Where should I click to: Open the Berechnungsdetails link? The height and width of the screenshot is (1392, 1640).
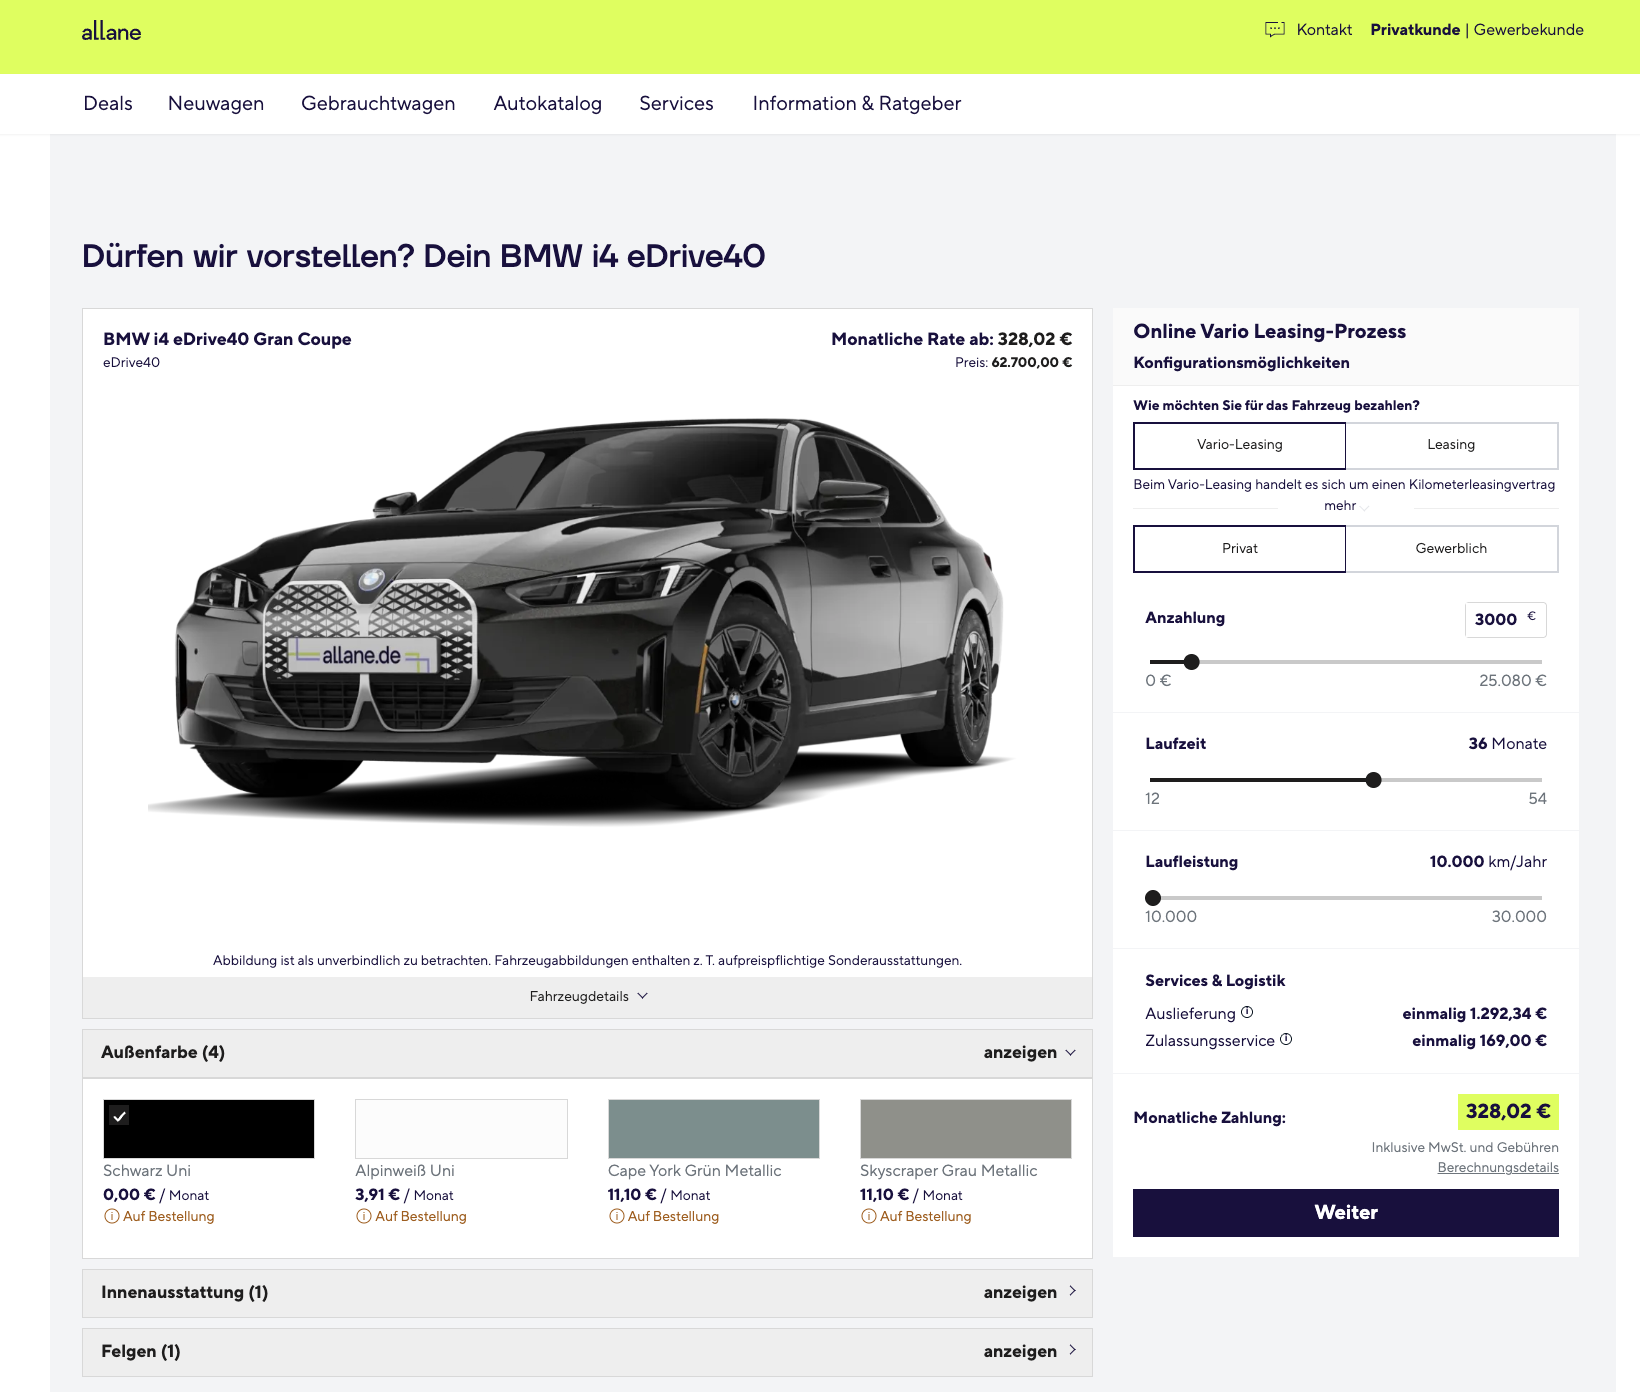click(1497, 1168)
